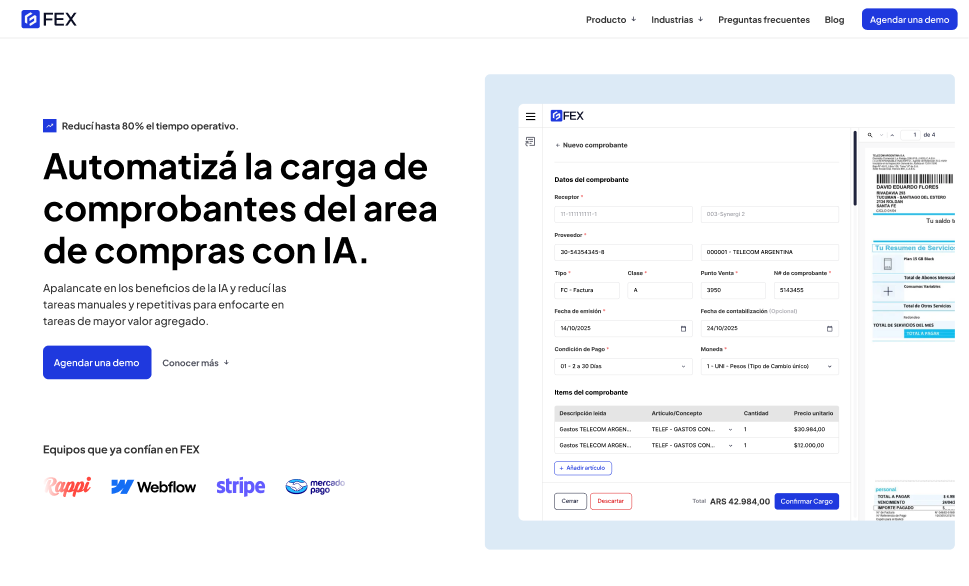Click the Stripe logo
Image resolution: width=969 pixels, height=586 pixels.
(240, 486)
